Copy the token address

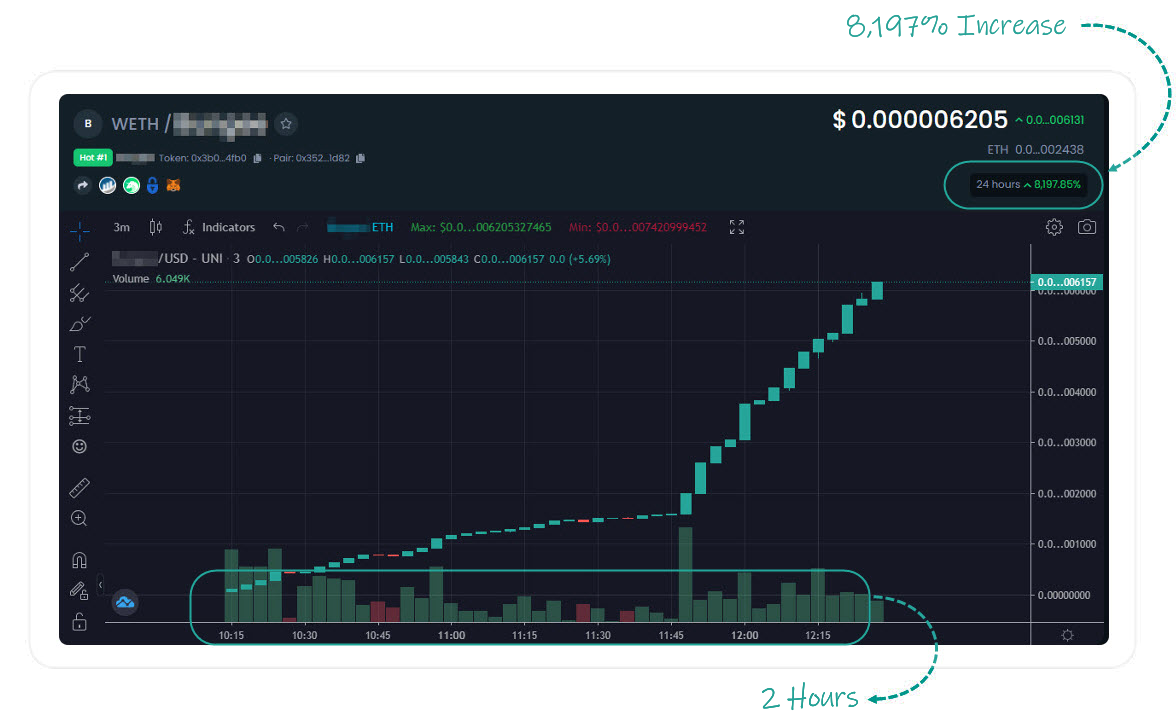[x=258, y=158]
